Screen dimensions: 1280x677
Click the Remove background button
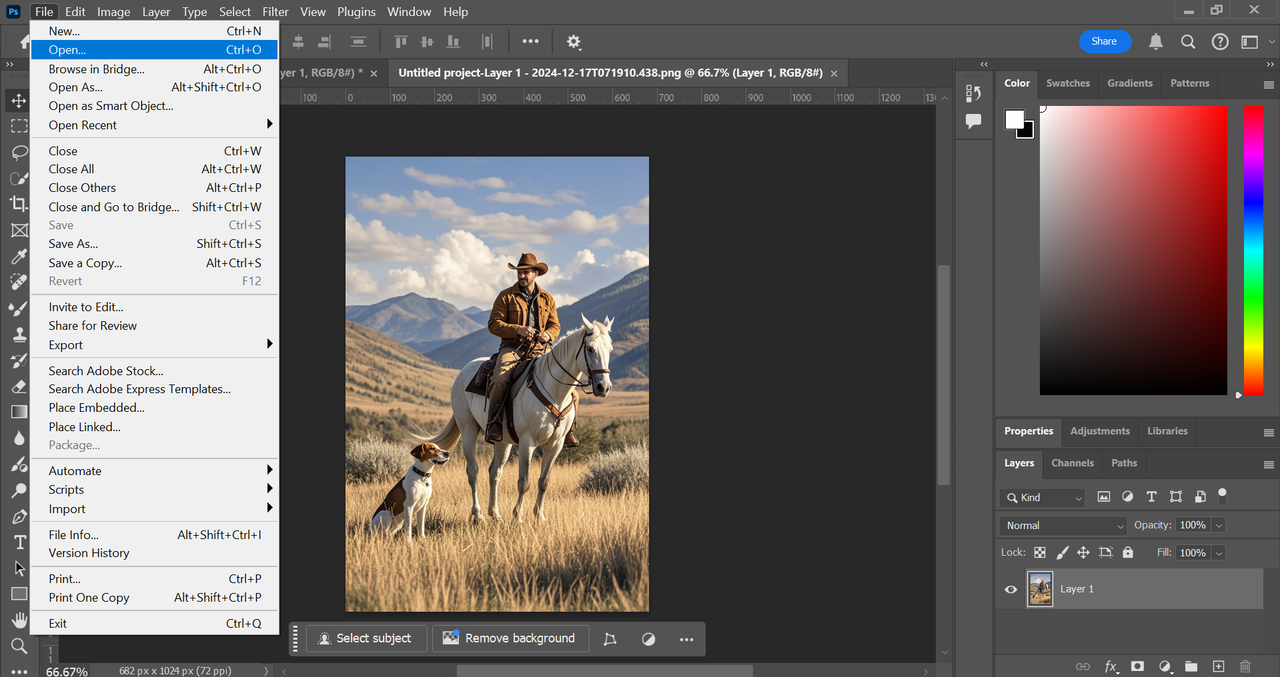point(510,638)
